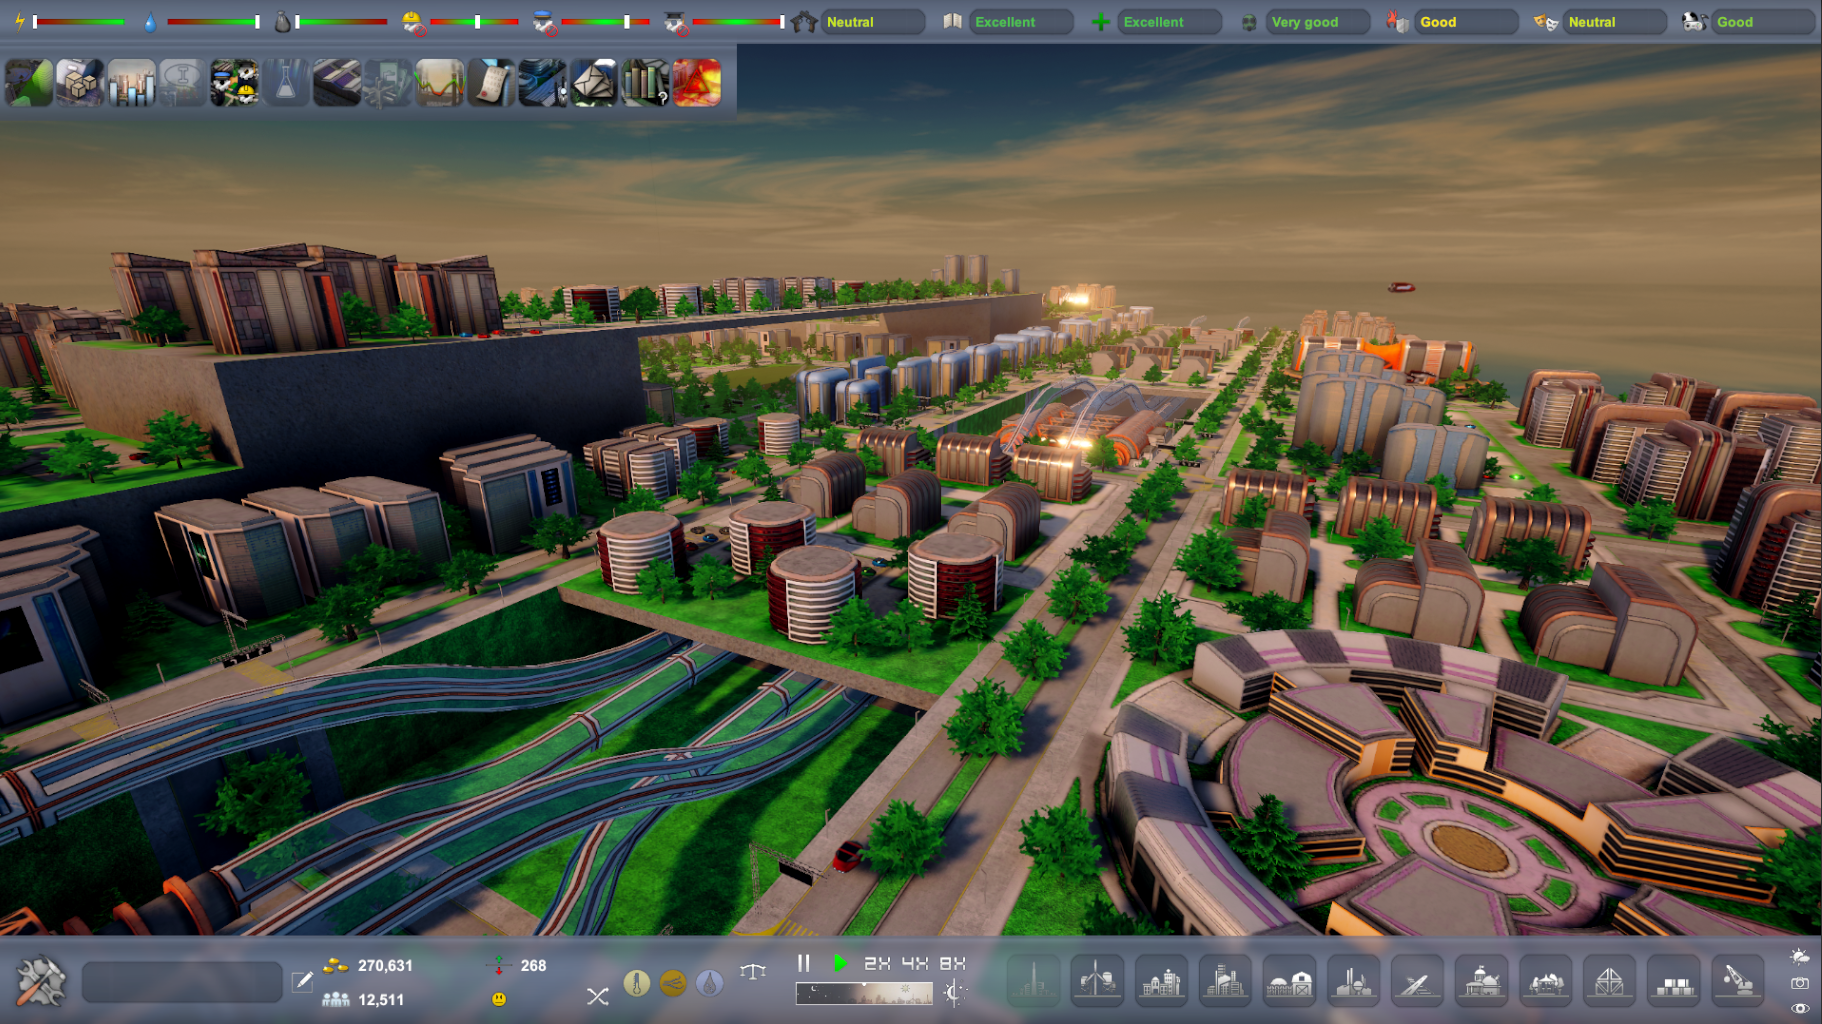Click the population count 12,511
The height and width of the screenshot is (1024, 1822).
(381, 999)
